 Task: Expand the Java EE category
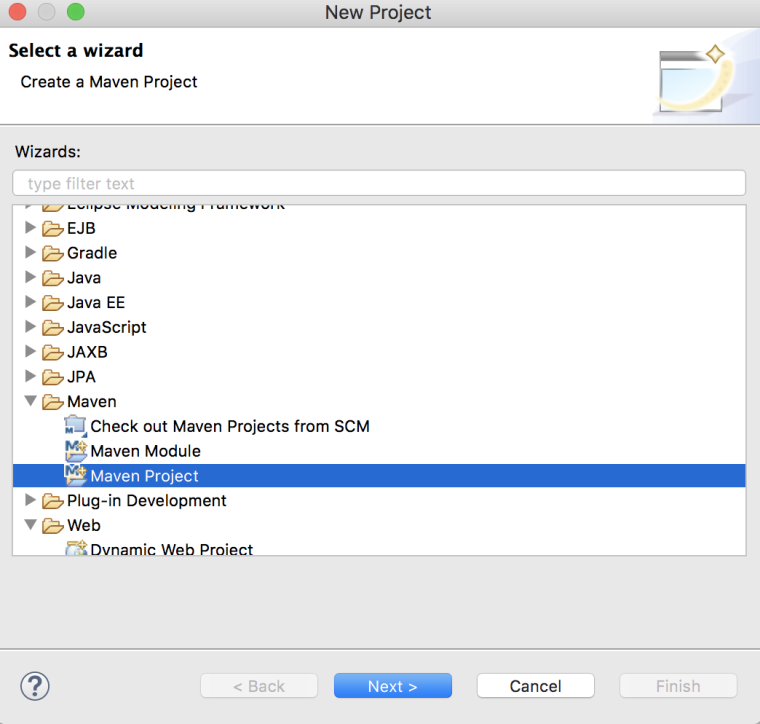[x=30, y=301]
